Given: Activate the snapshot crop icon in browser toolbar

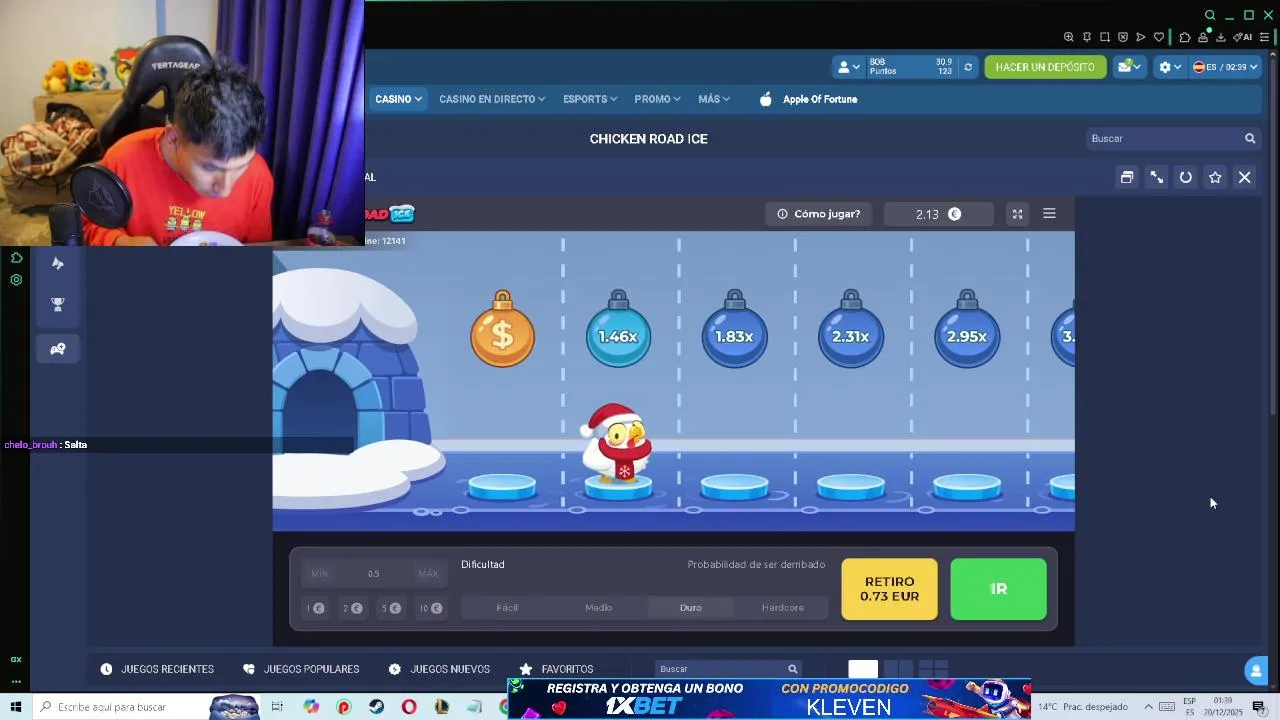Looking at the screenshot, I should 1105,37.
